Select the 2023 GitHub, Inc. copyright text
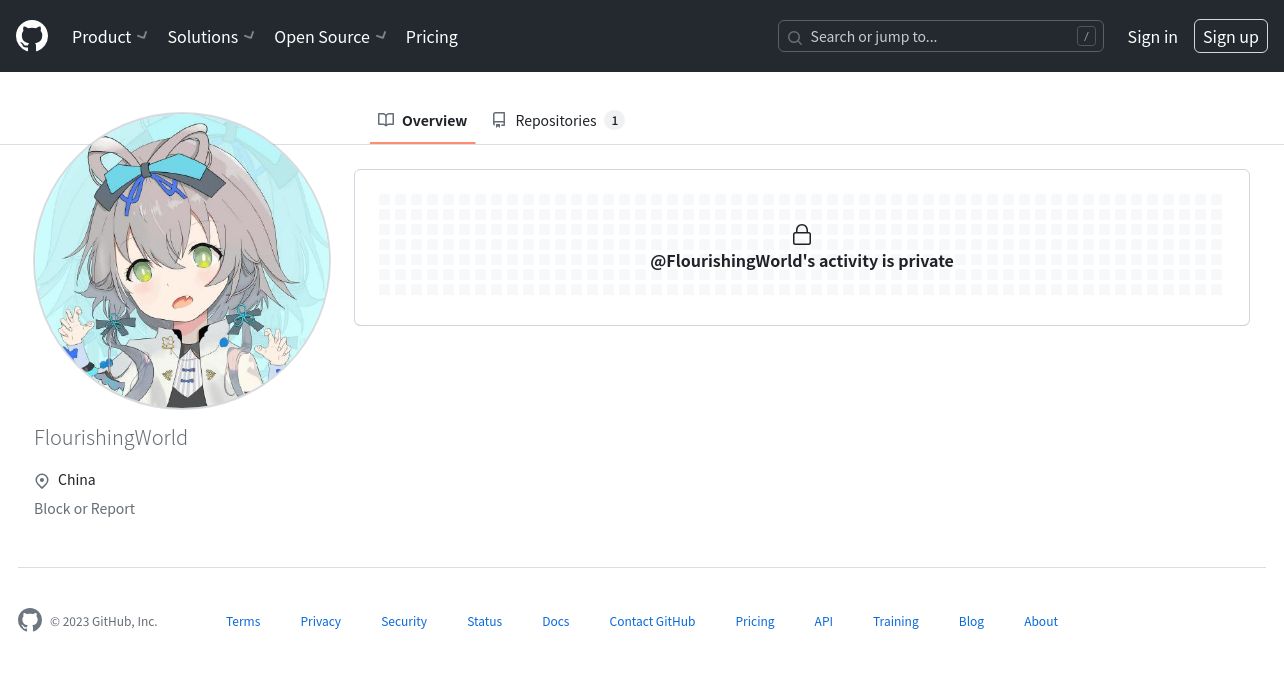 point(104,621)
